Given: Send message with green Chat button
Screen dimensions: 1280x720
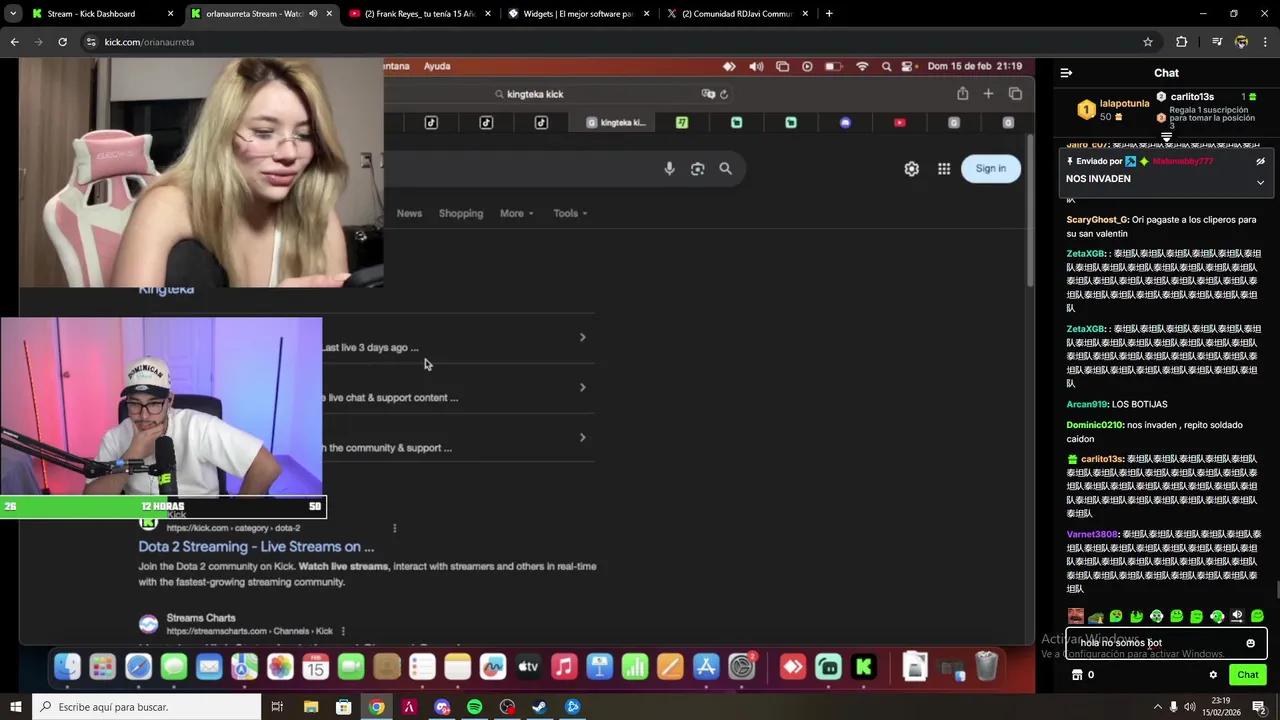Looking at the screenshot, I should pos(1247,675).
